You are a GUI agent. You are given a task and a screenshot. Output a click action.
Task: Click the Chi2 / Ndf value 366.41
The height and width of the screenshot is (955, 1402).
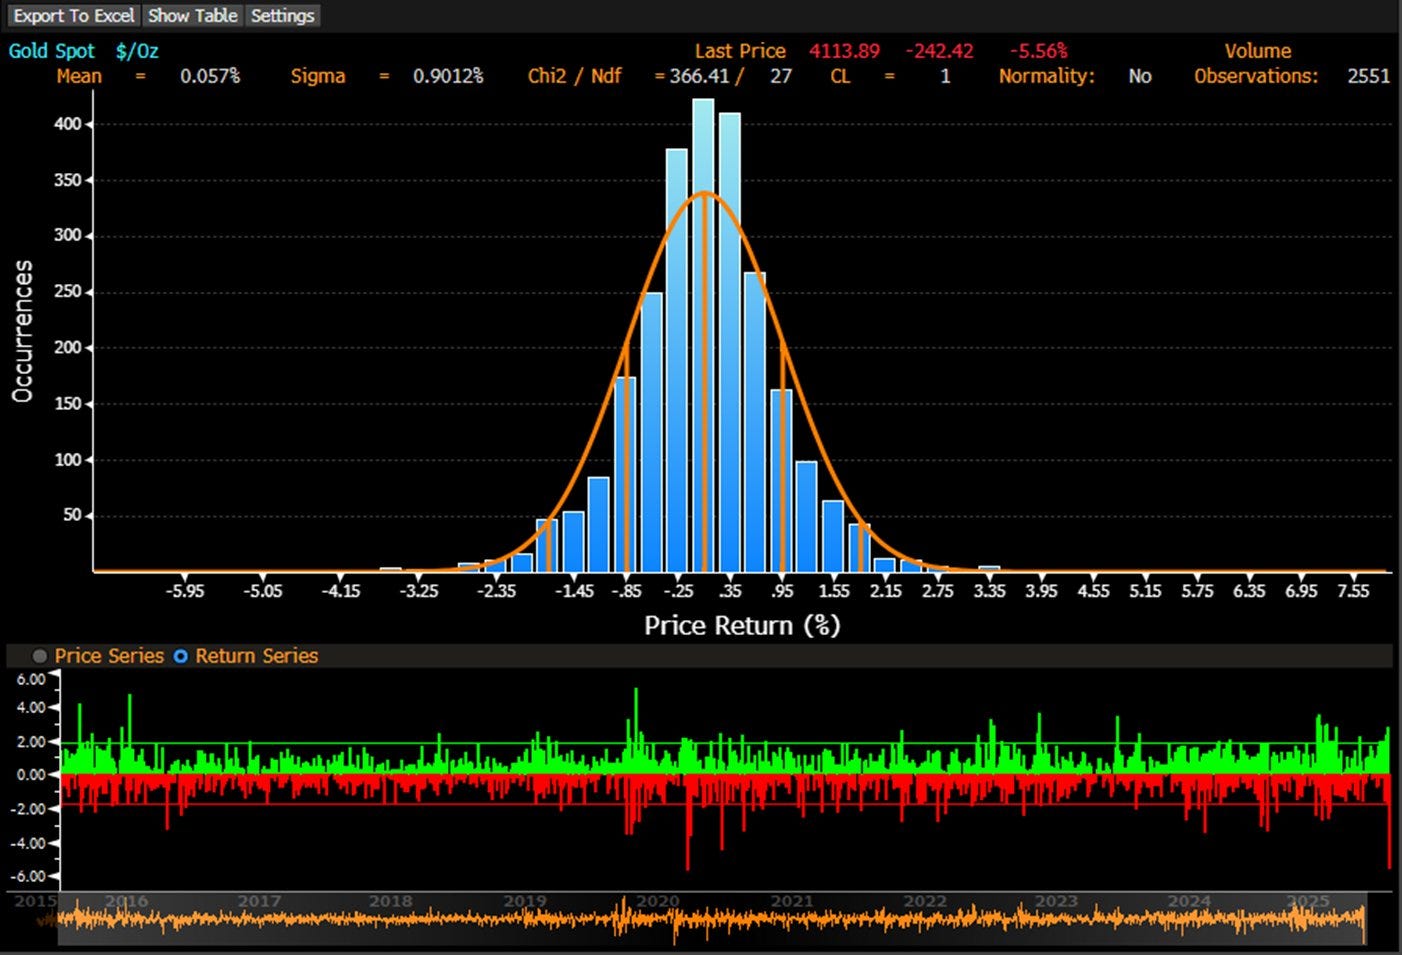699,76
